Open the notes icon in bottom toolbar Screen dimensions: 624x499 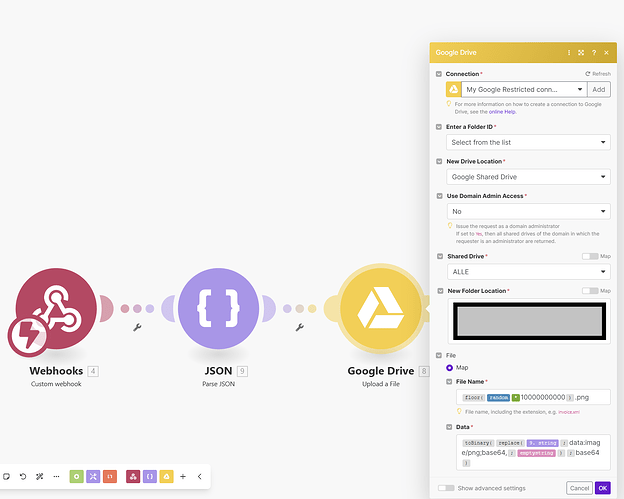coord(6,476)
